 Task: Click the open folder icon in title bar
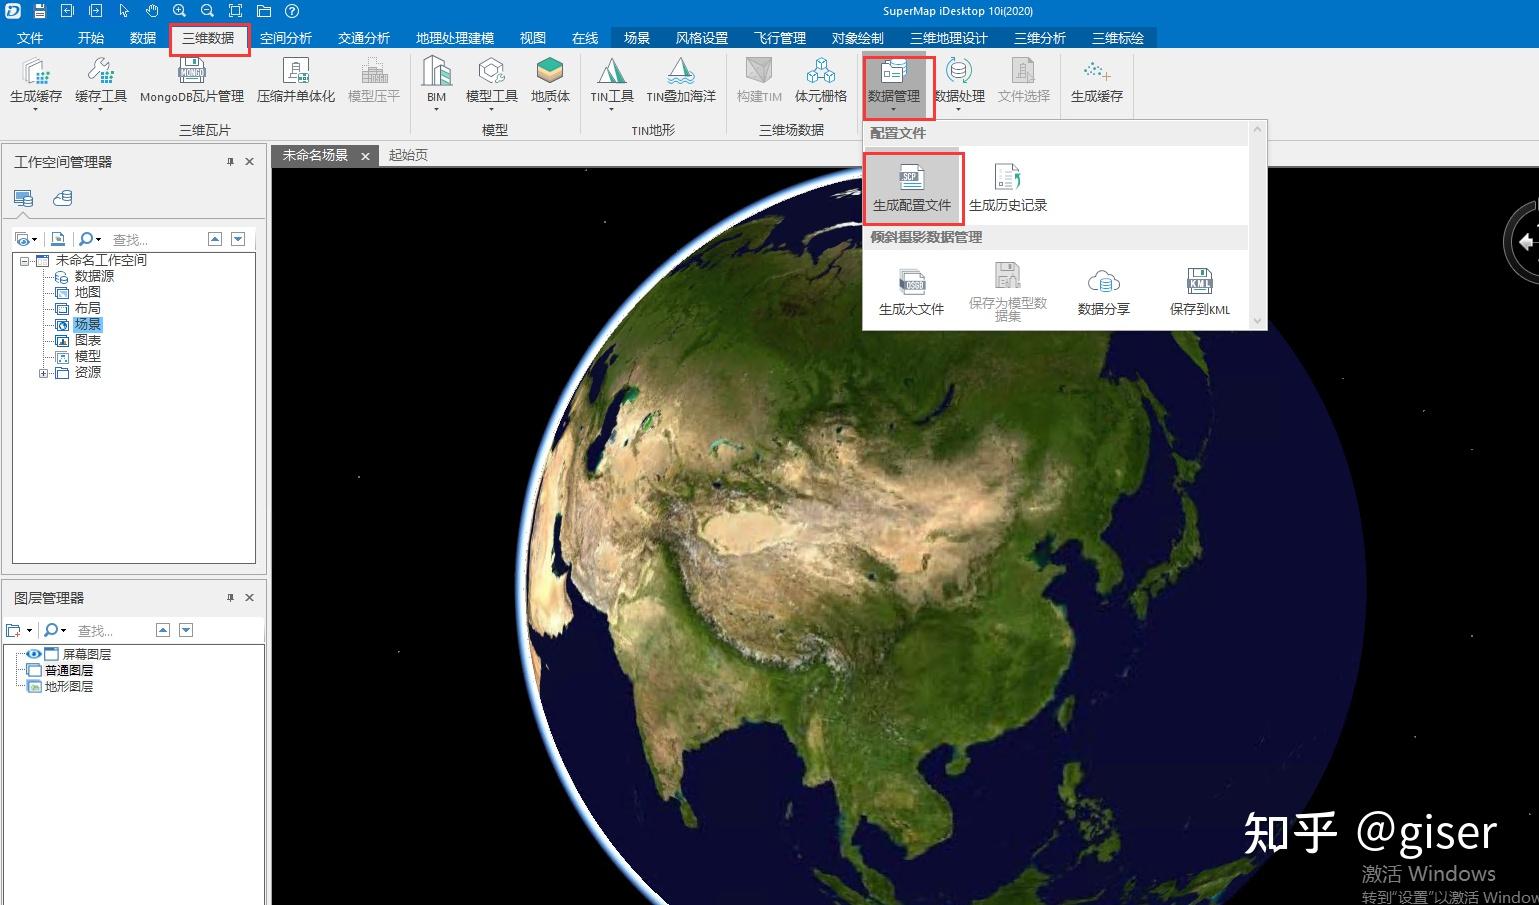(x=264, y=11)
